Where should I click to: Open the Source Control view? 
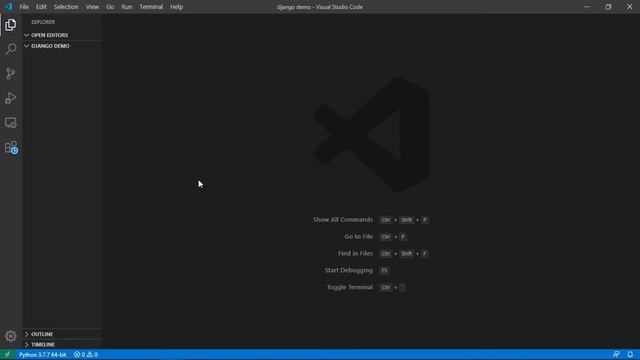11,73
